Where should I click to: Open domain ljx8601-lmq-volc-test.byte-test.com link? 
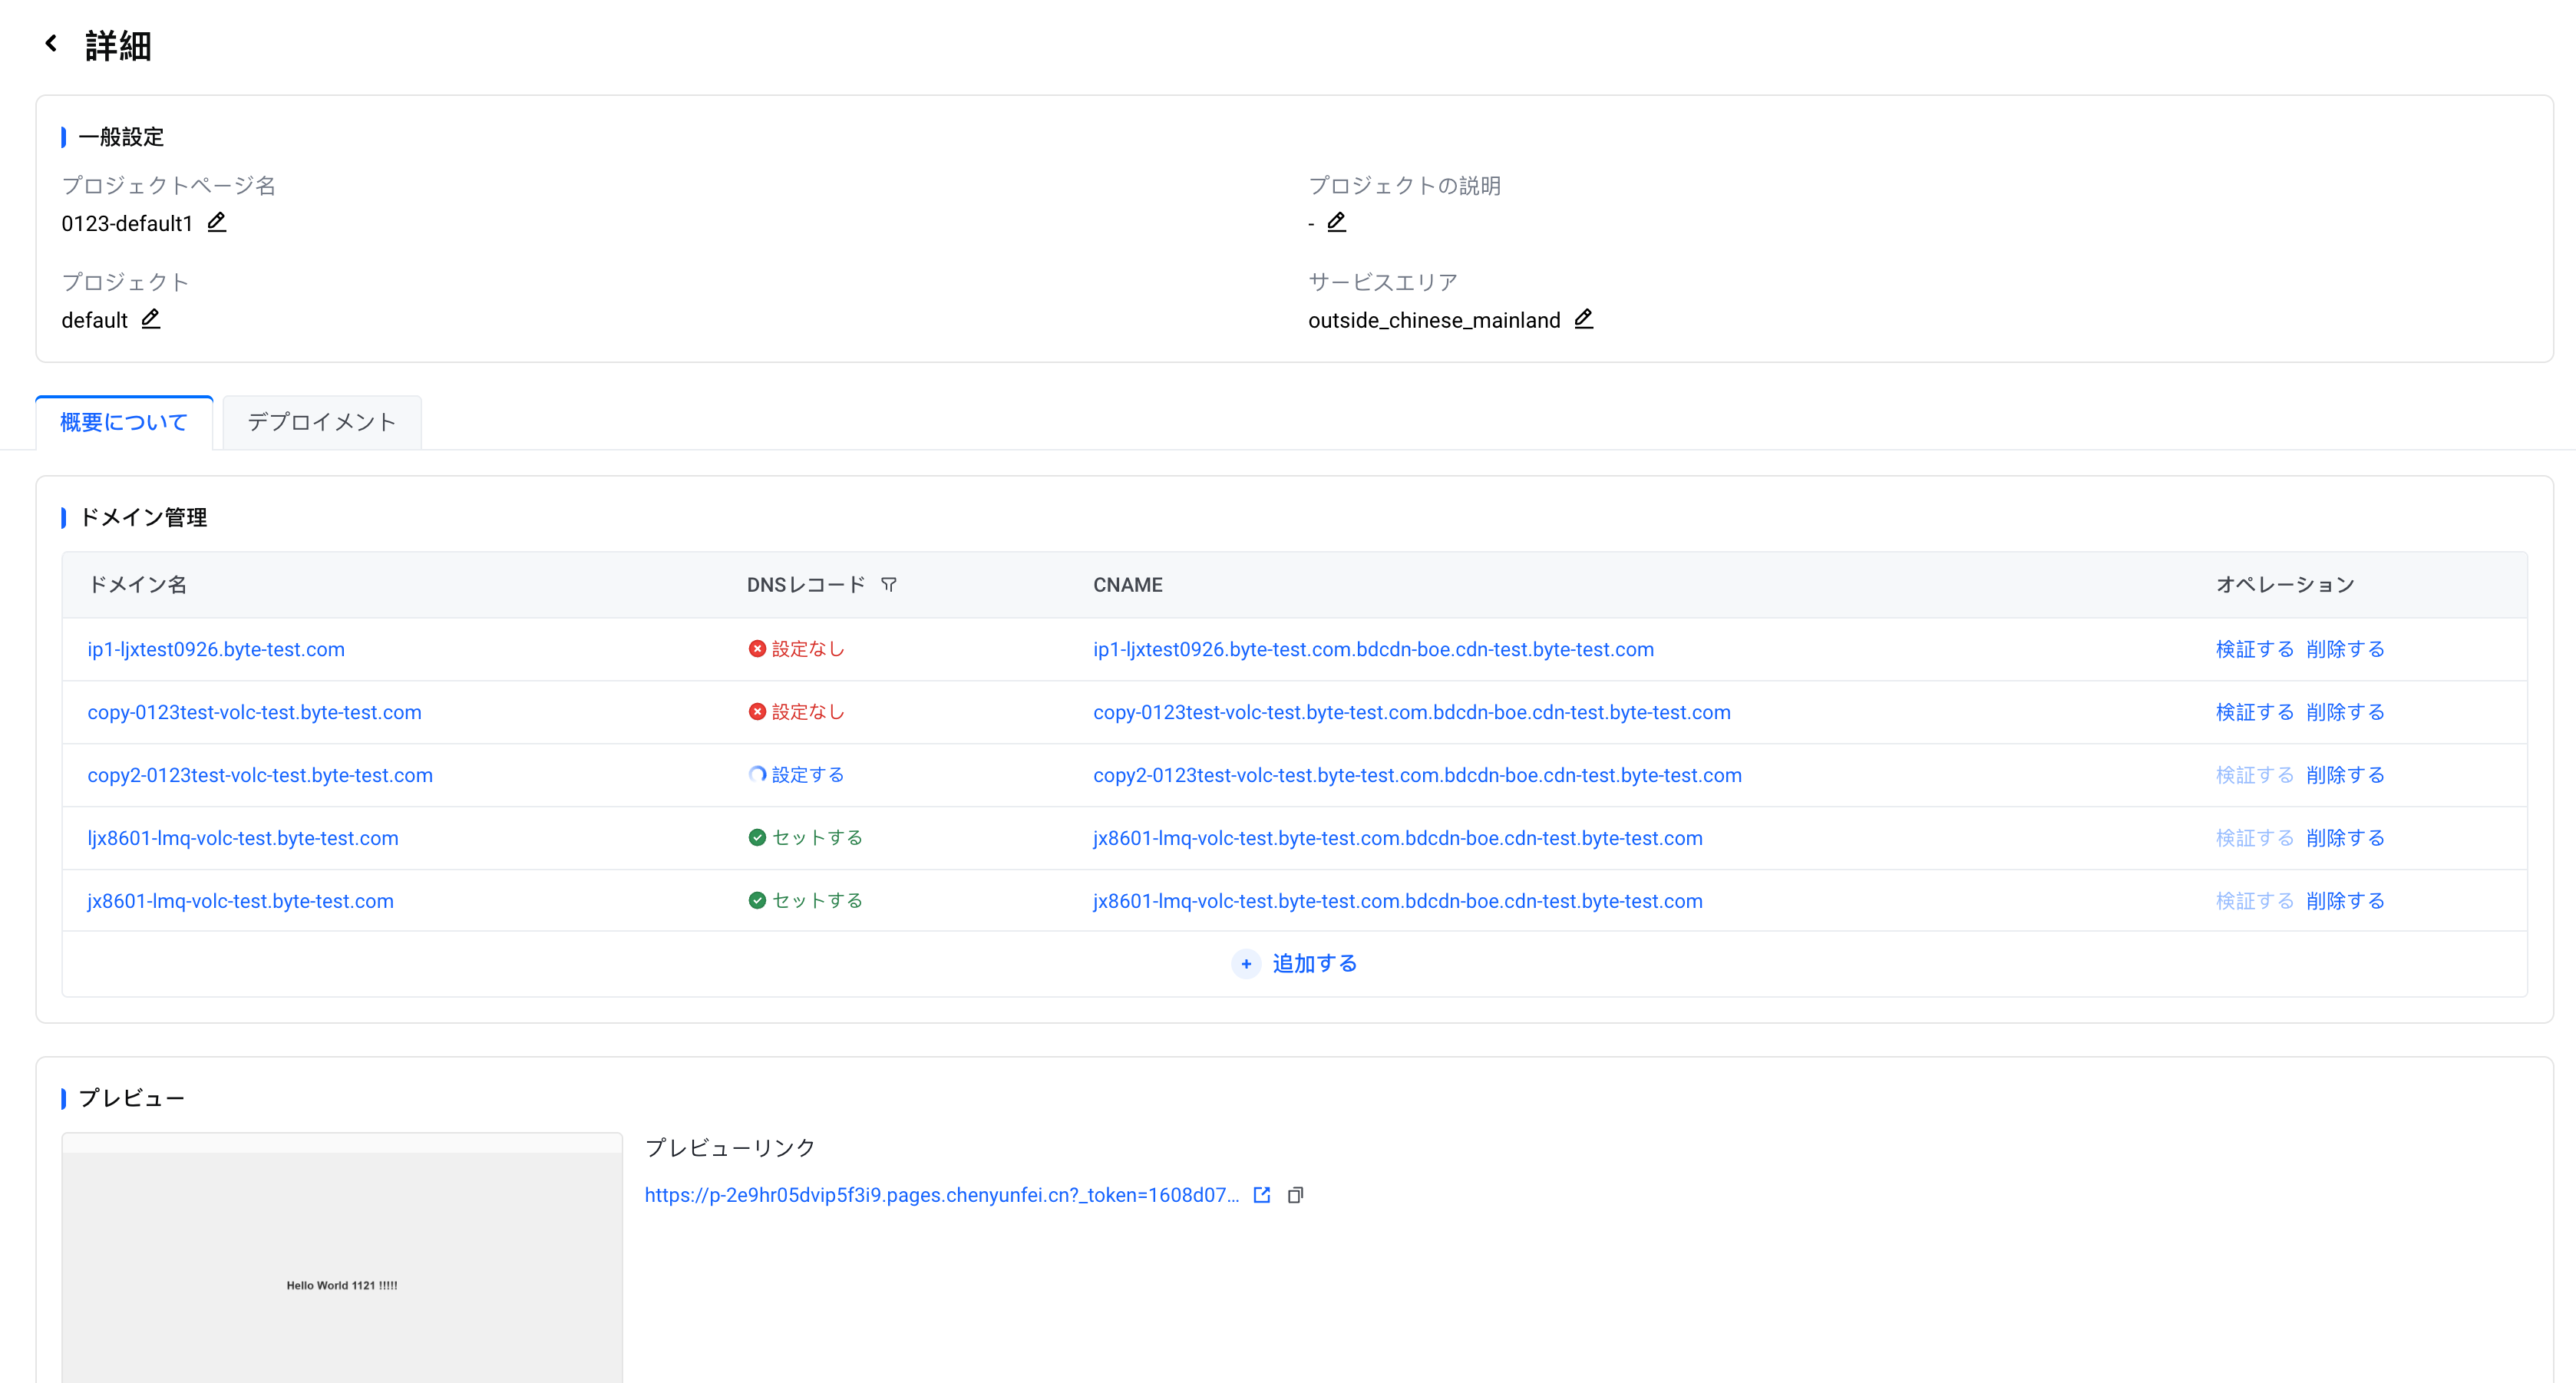(243, 838)
